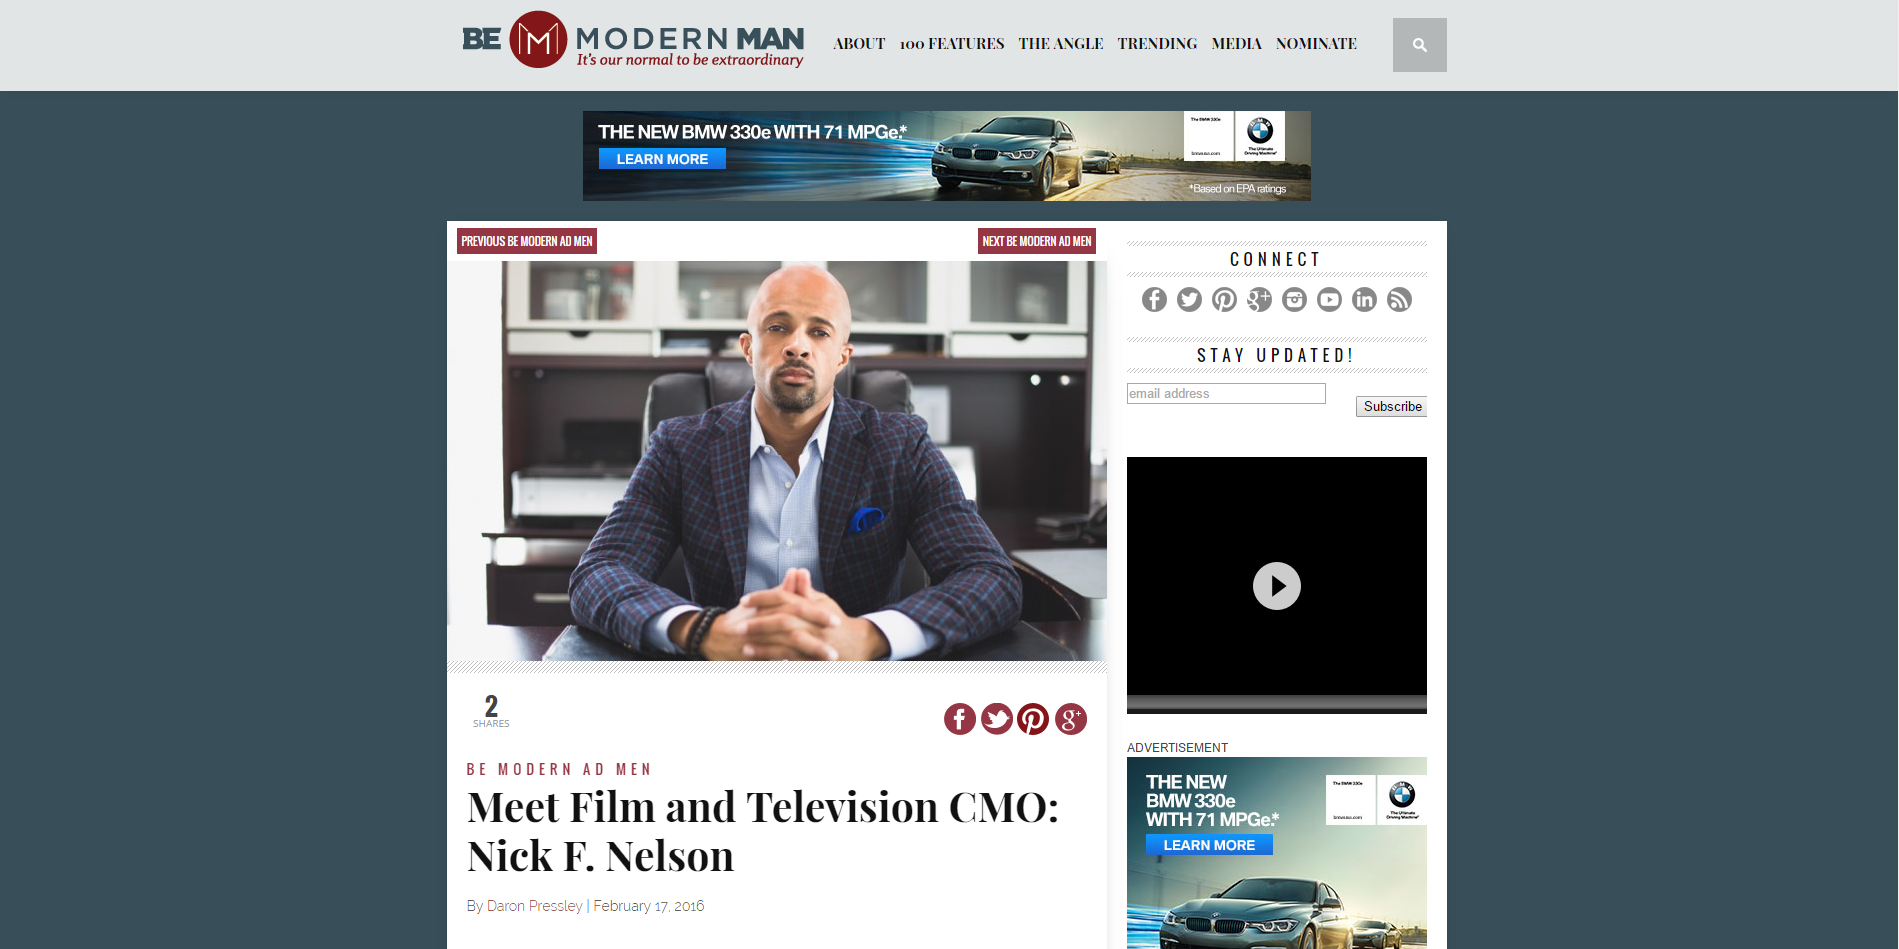
Task: Click the Subscribe button
Action: tap(1391, 406)
